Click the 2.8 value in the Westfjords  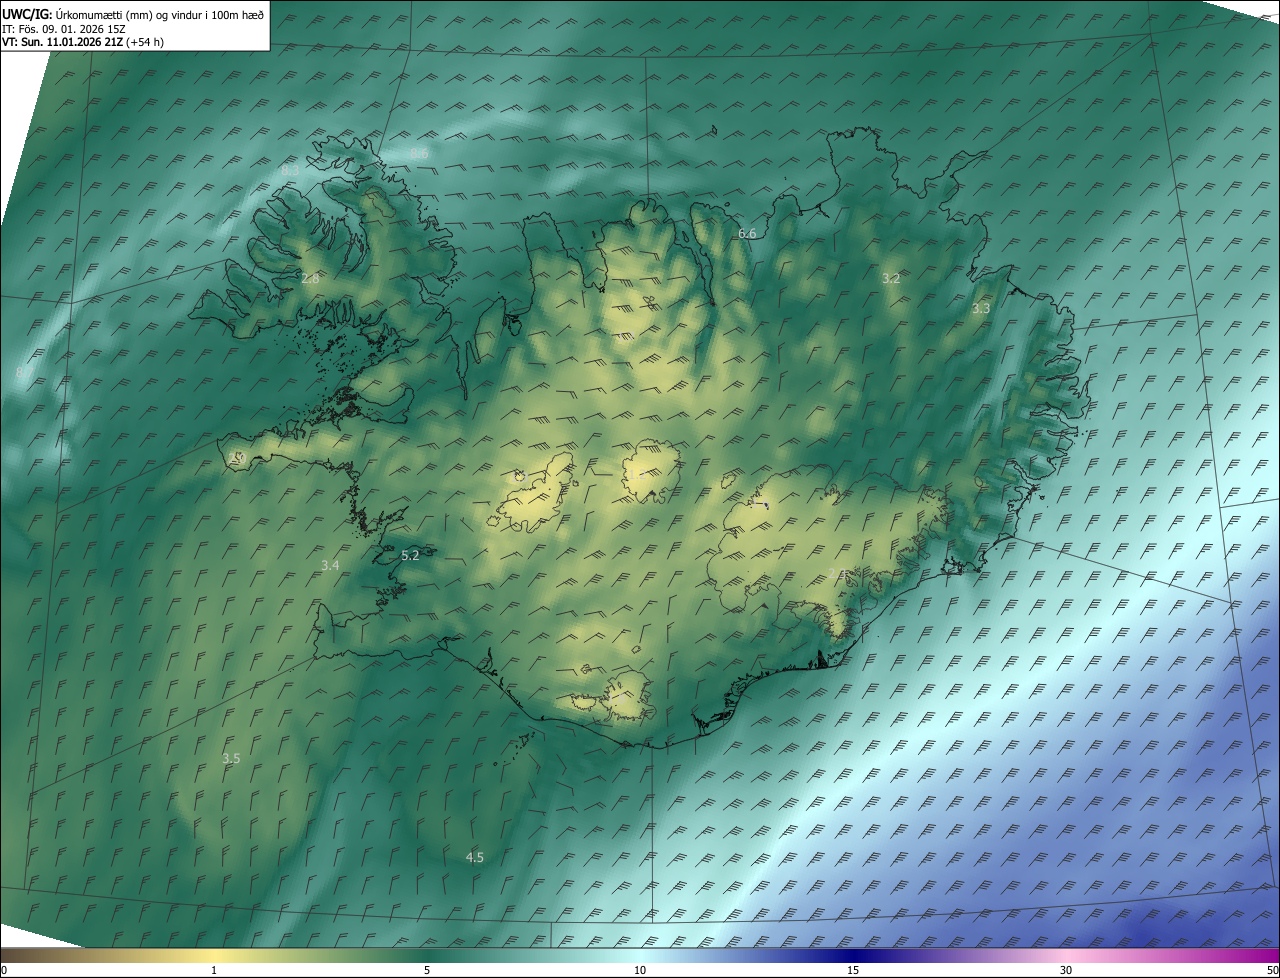point(310,278)
